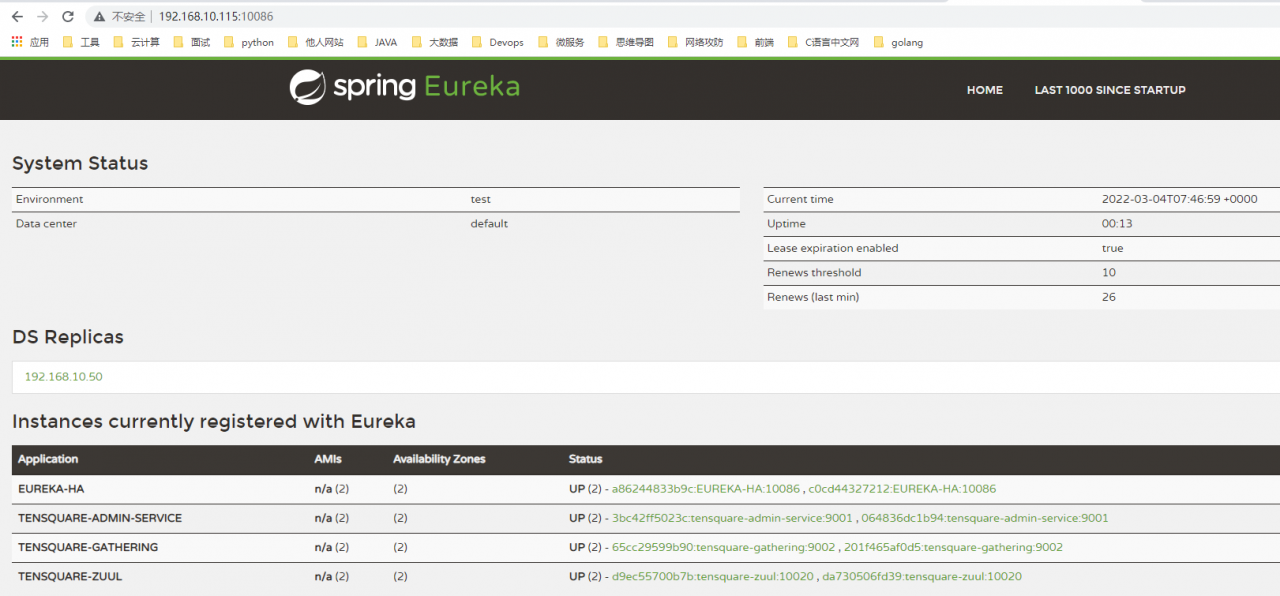
Task: Click the Environment label in System Status
Action: 50,199
